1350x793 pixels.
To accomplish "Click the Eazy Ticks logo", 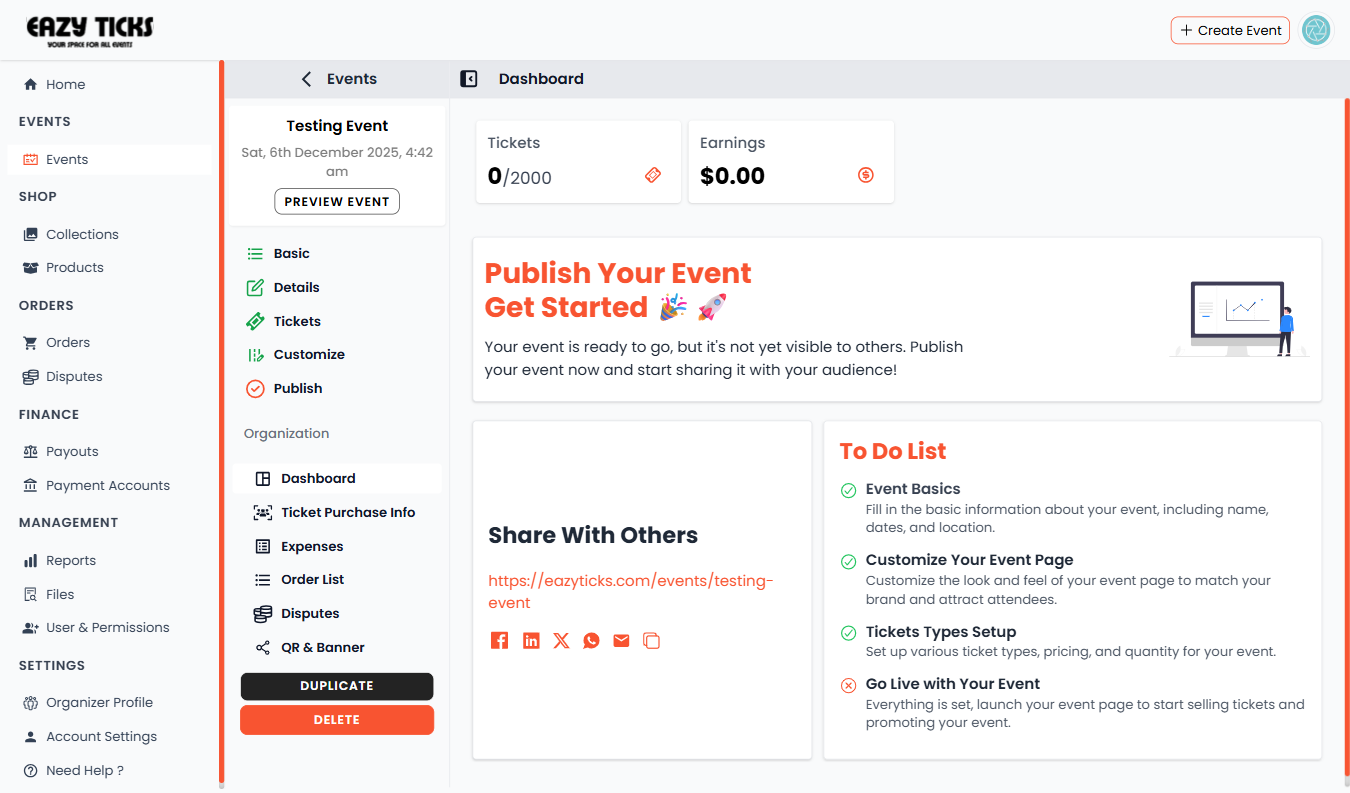I will pos(88,30).
